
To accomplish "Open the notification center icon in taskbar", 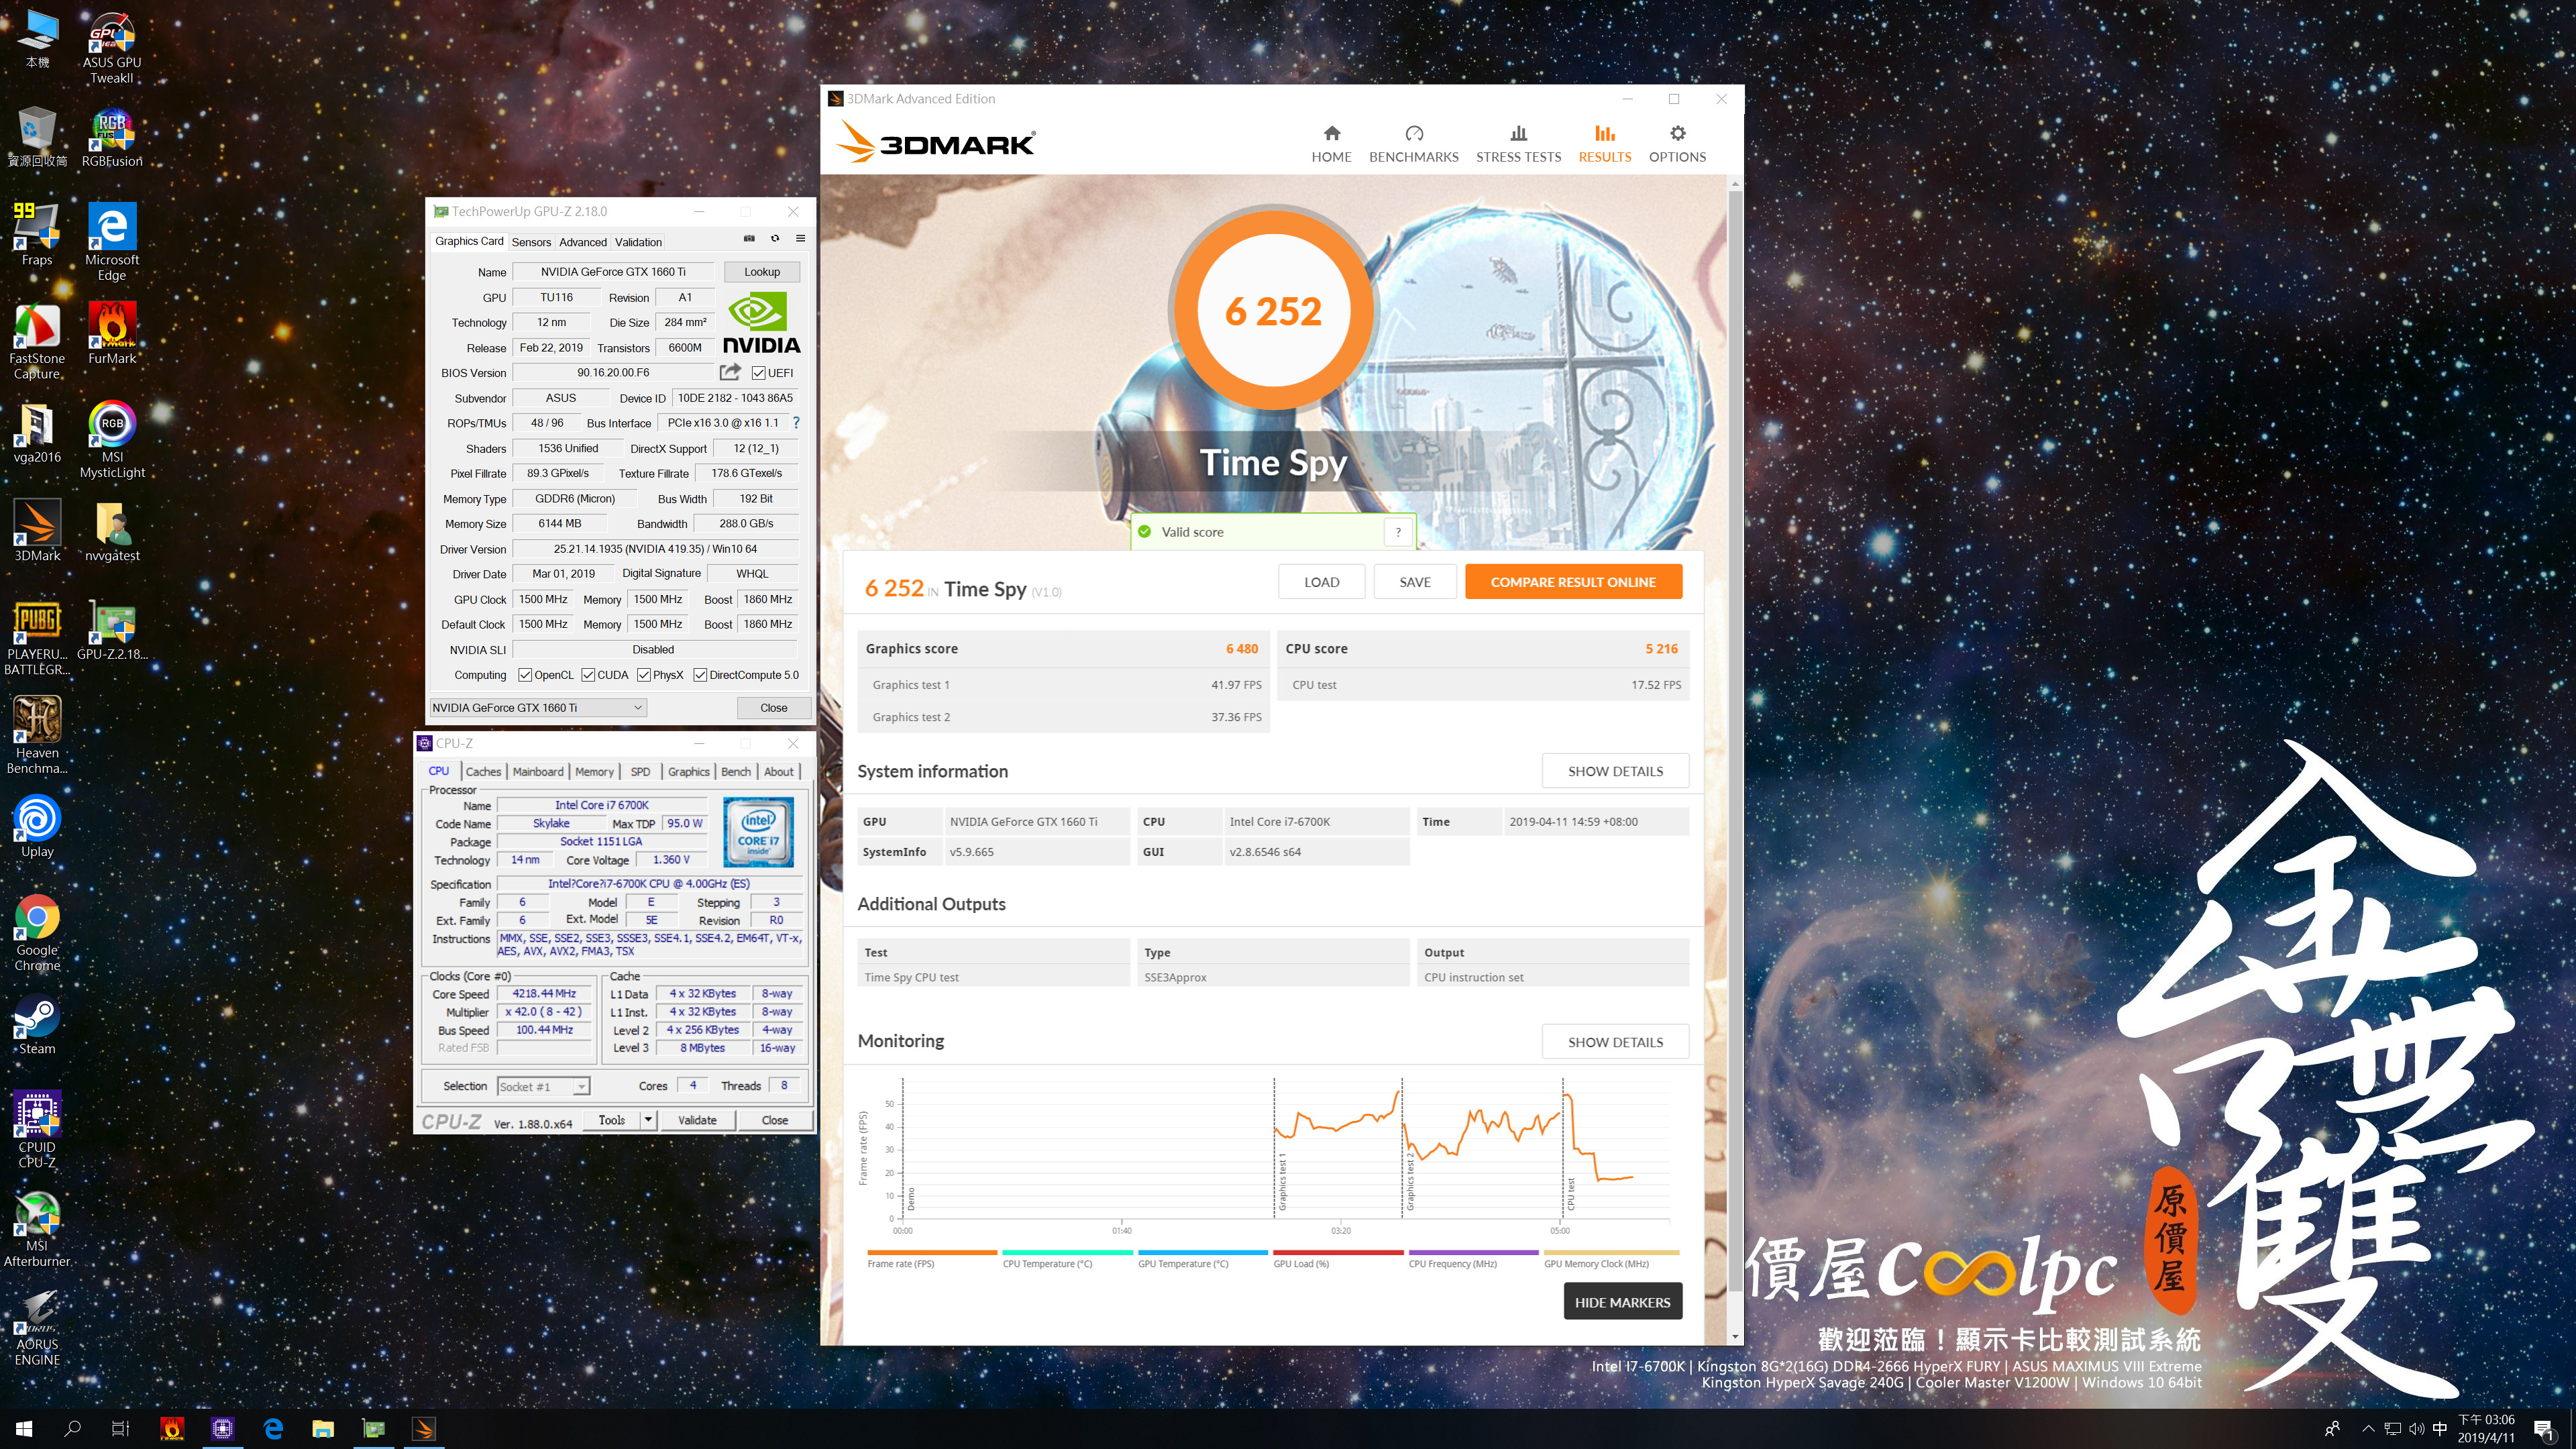I will (x=2543, y=1430).
